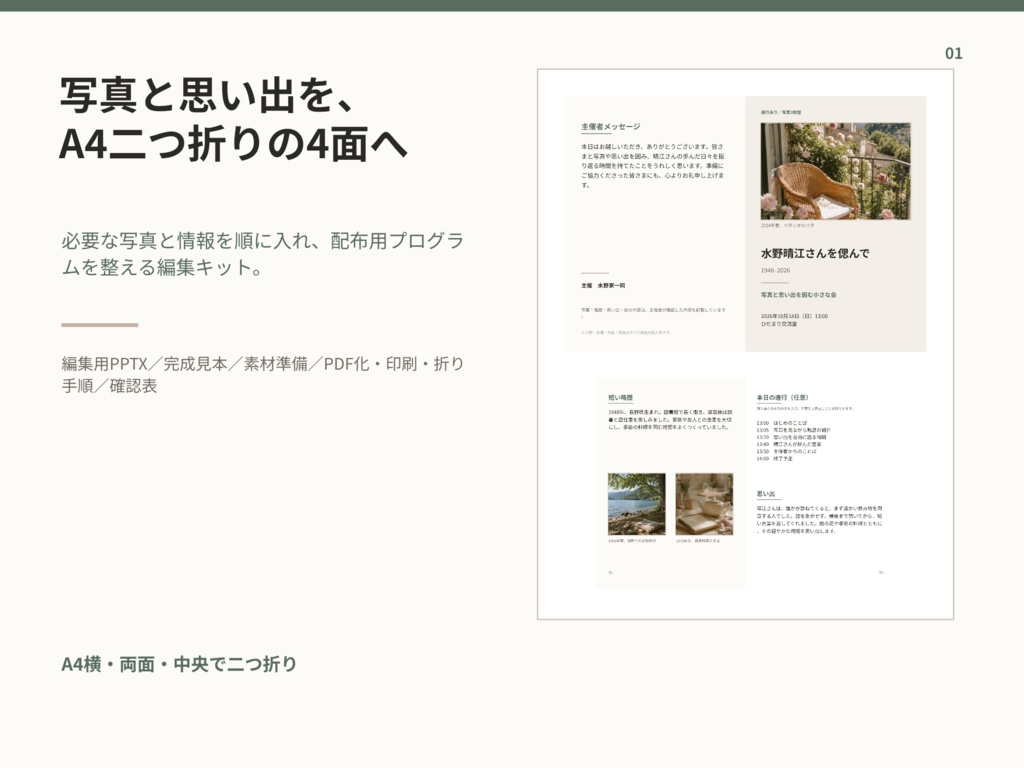The image size is (1024, 768).
Task: Click the organizer line 主催 水野家一同
Action: (x=603, y=285)
